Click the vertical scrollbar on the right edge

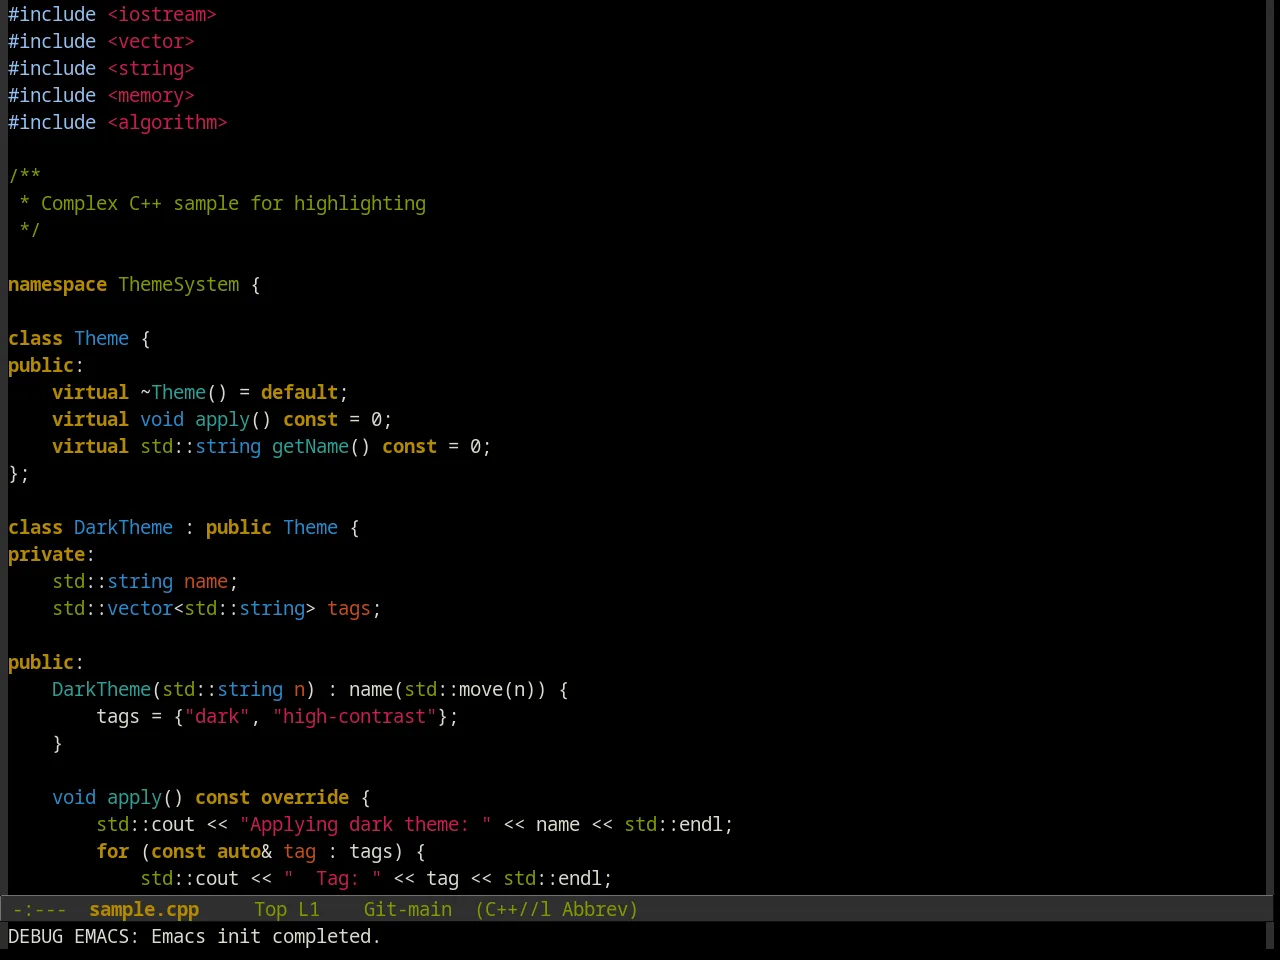pyautogui.click(x=1272, y=447)
